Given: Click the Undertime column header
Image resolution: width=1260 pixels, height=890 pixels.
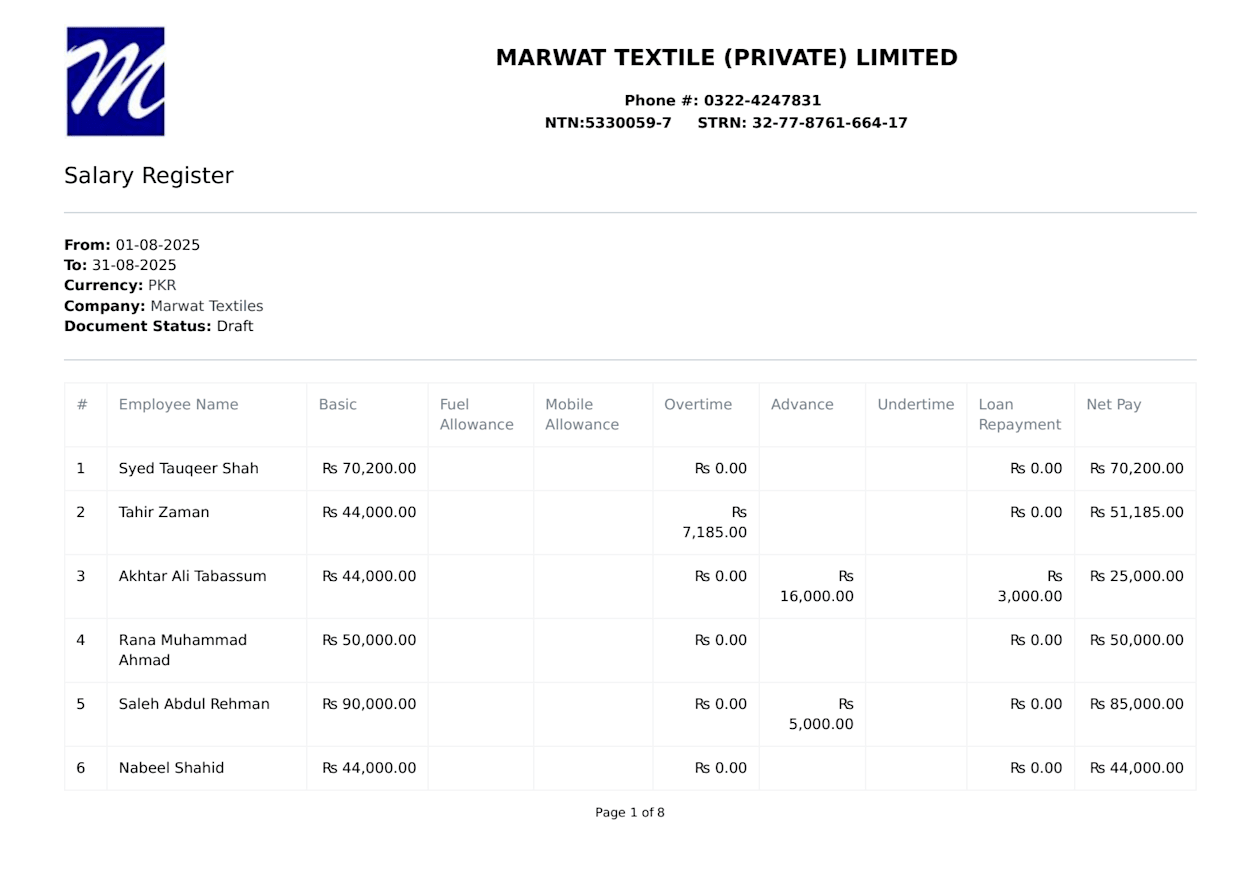Looking at the screenshot, I should coord(915,405).
